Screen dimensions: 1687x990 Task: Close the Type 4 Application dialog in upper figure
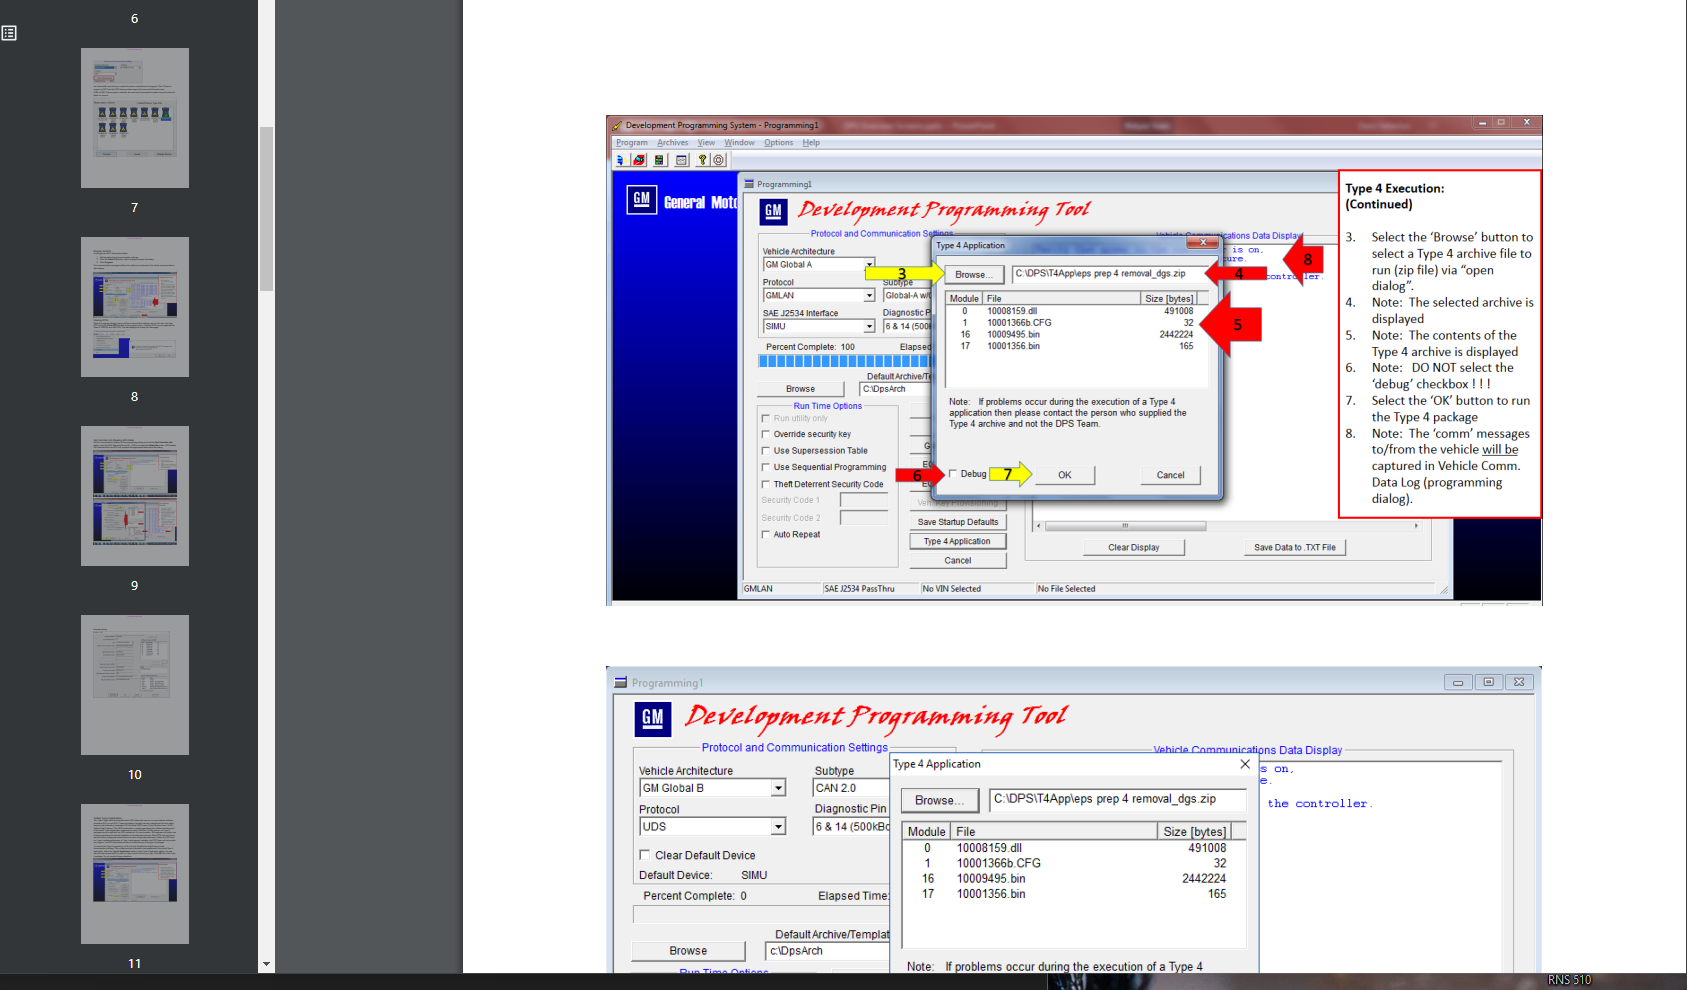pos(1203,243)
